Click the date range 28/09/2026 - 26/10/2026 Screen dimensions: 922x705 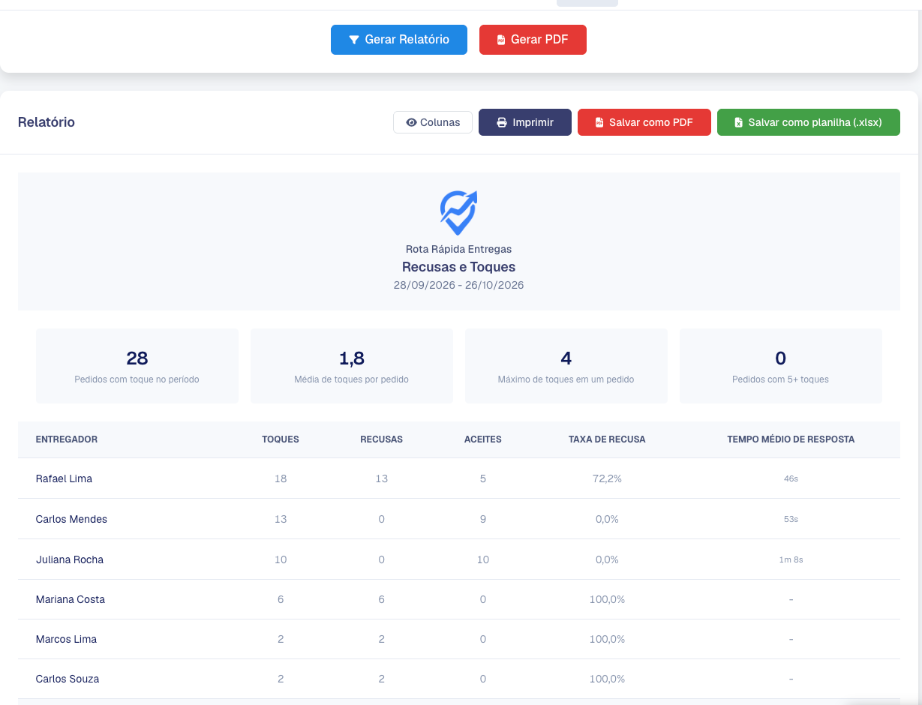pos(459,285)
